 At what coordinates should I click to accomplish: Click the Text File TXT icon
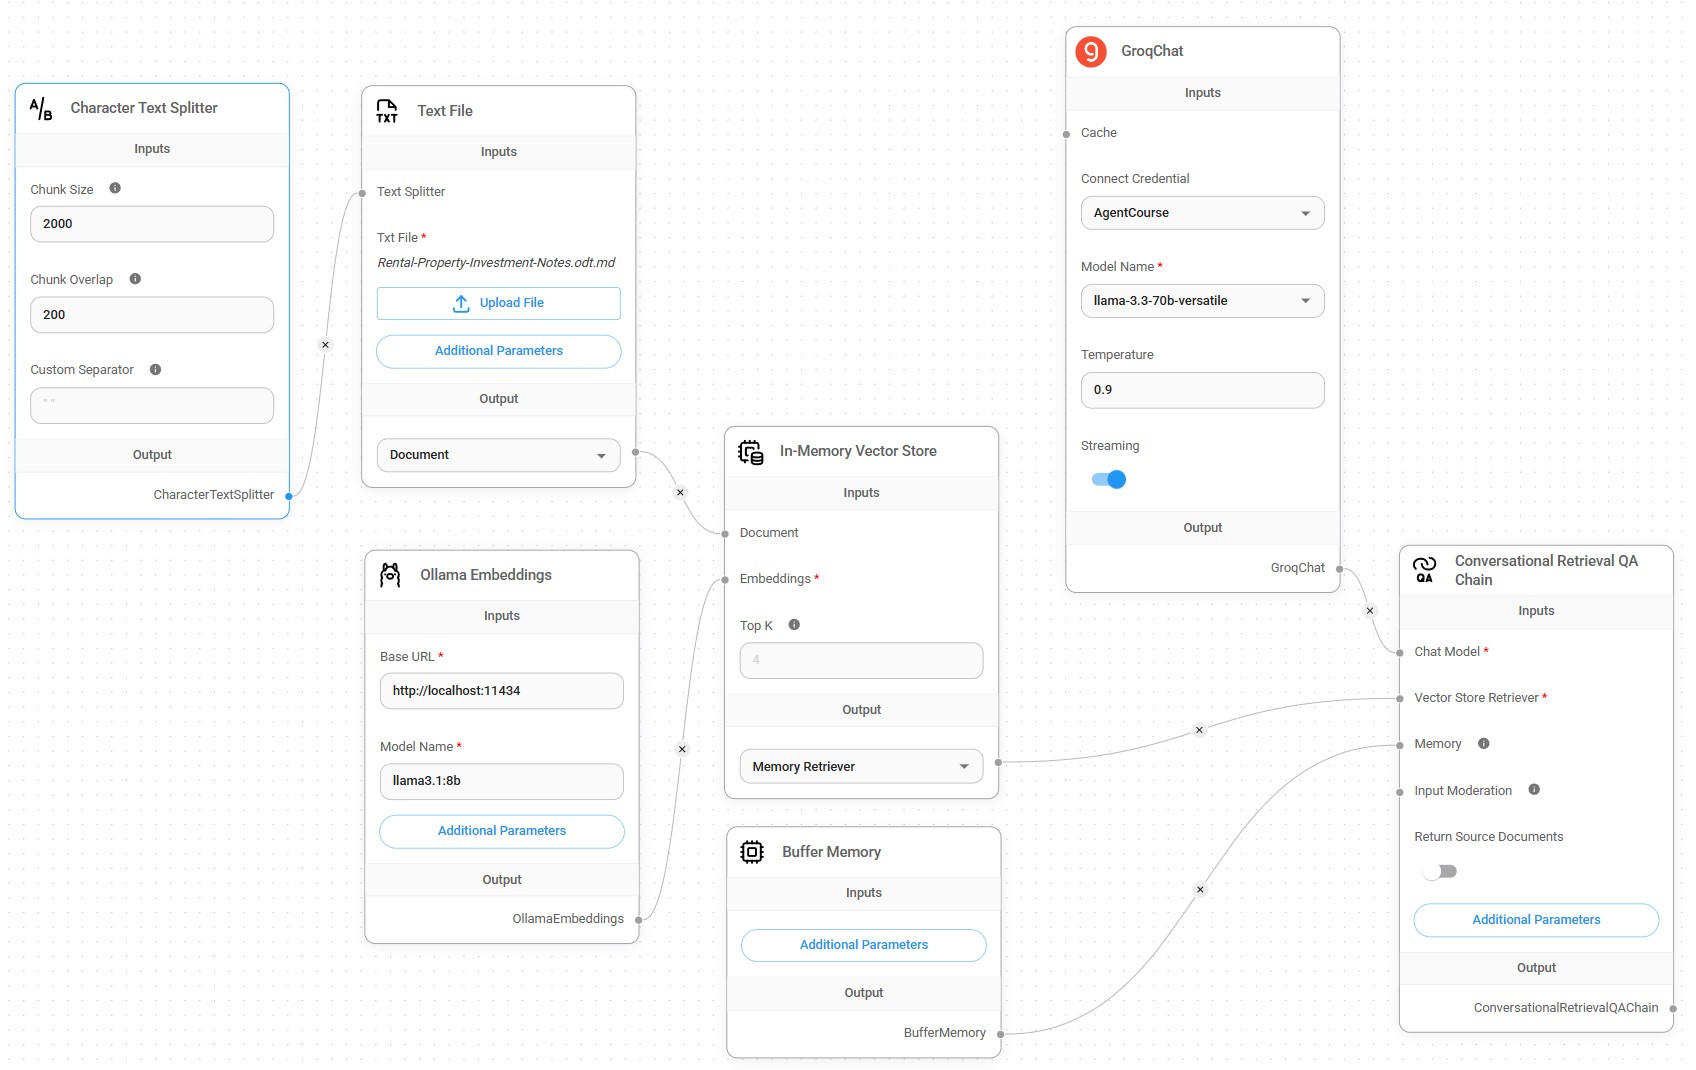(x=387, y=111)
